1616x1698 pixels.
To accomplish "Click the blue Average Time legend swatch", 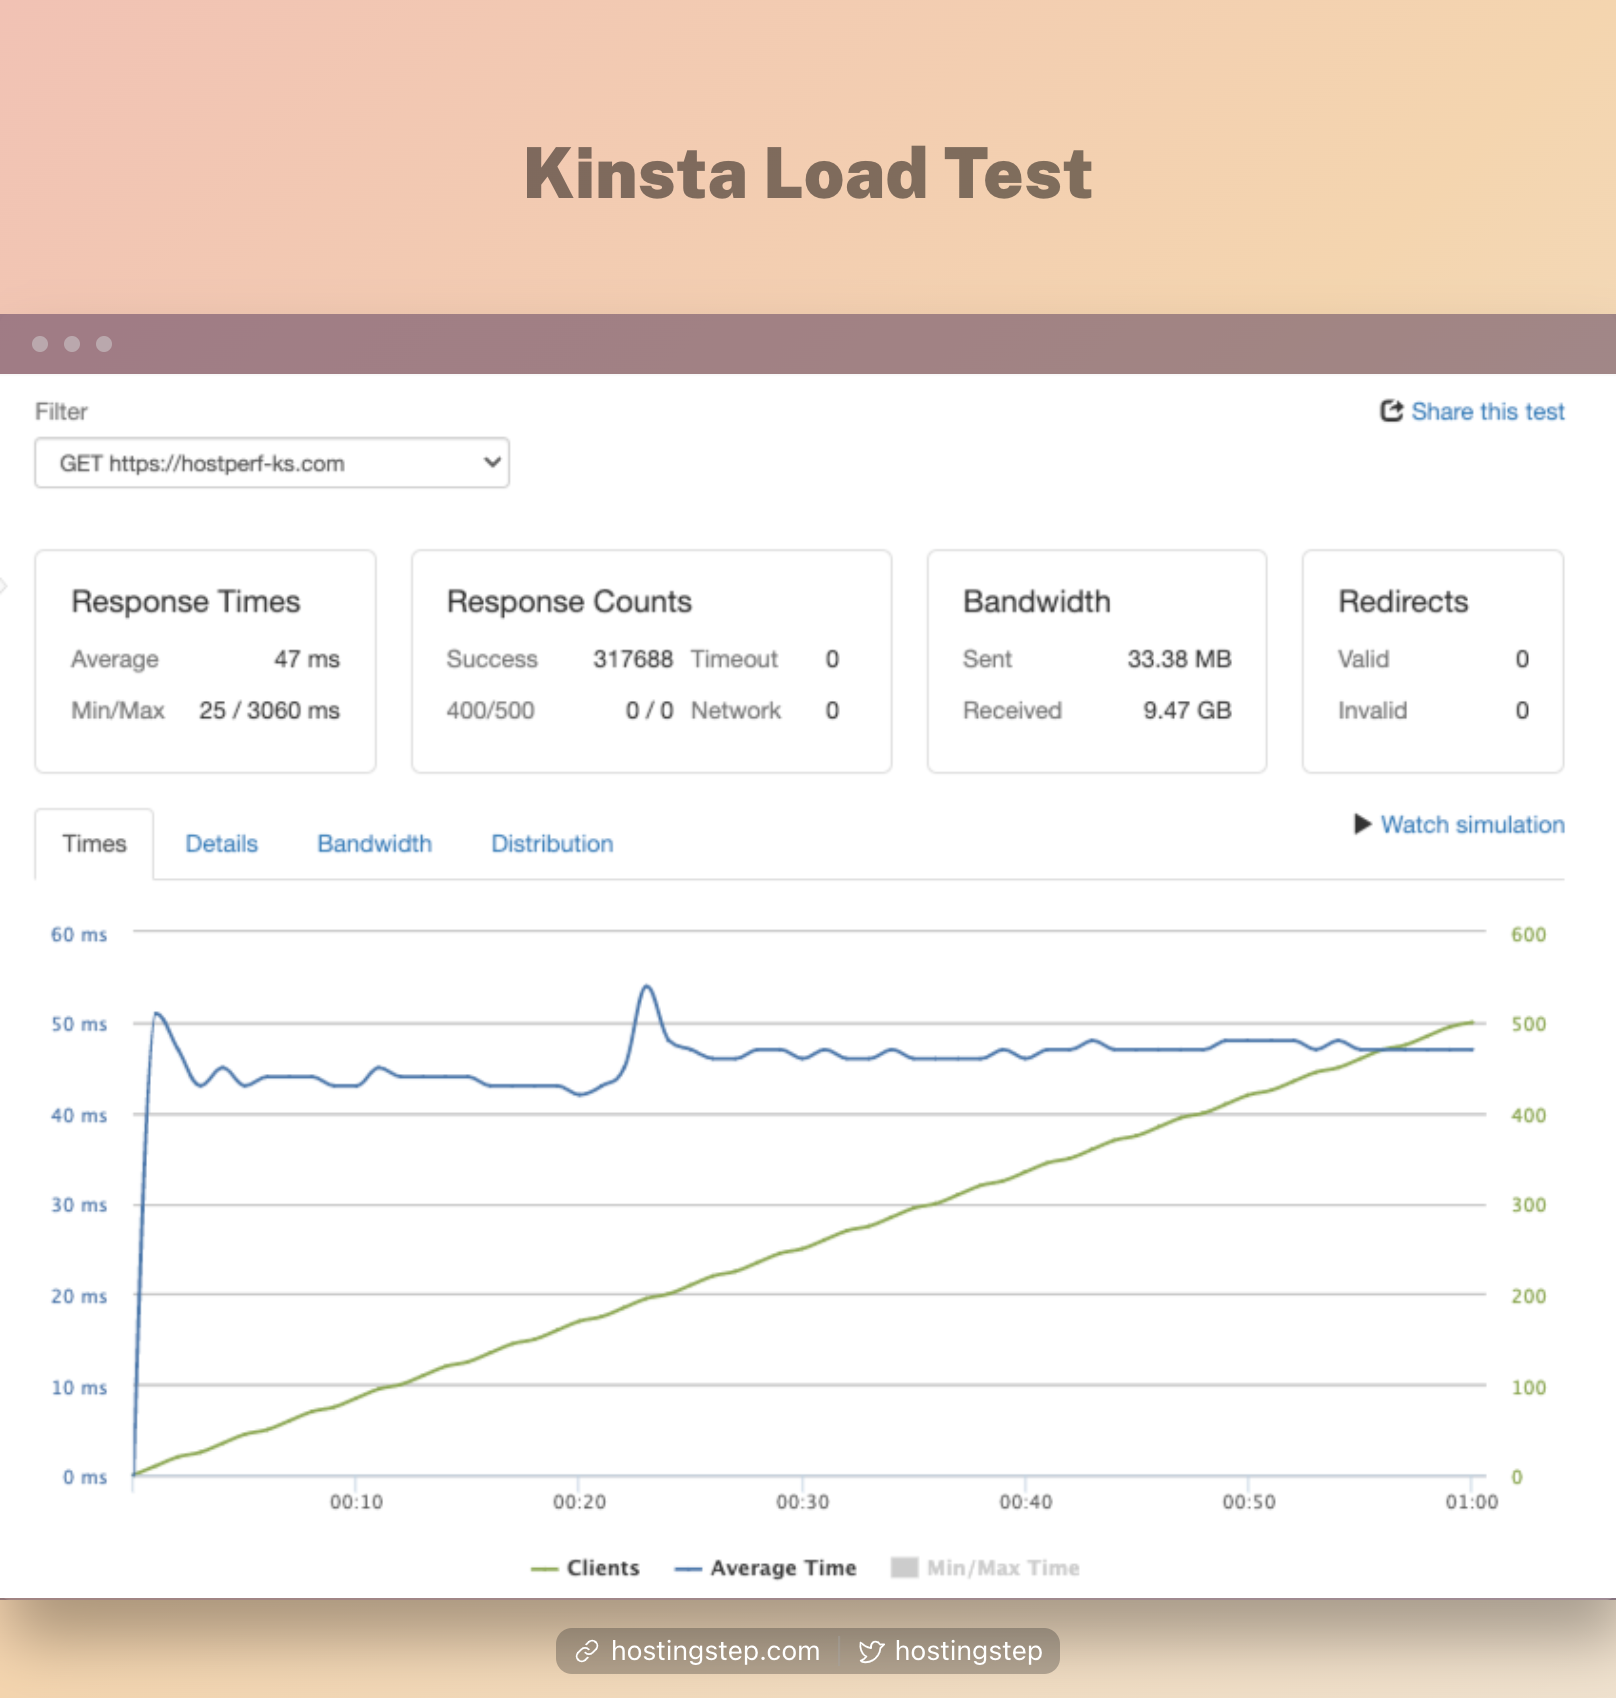I will click(x=688, y=1569).
